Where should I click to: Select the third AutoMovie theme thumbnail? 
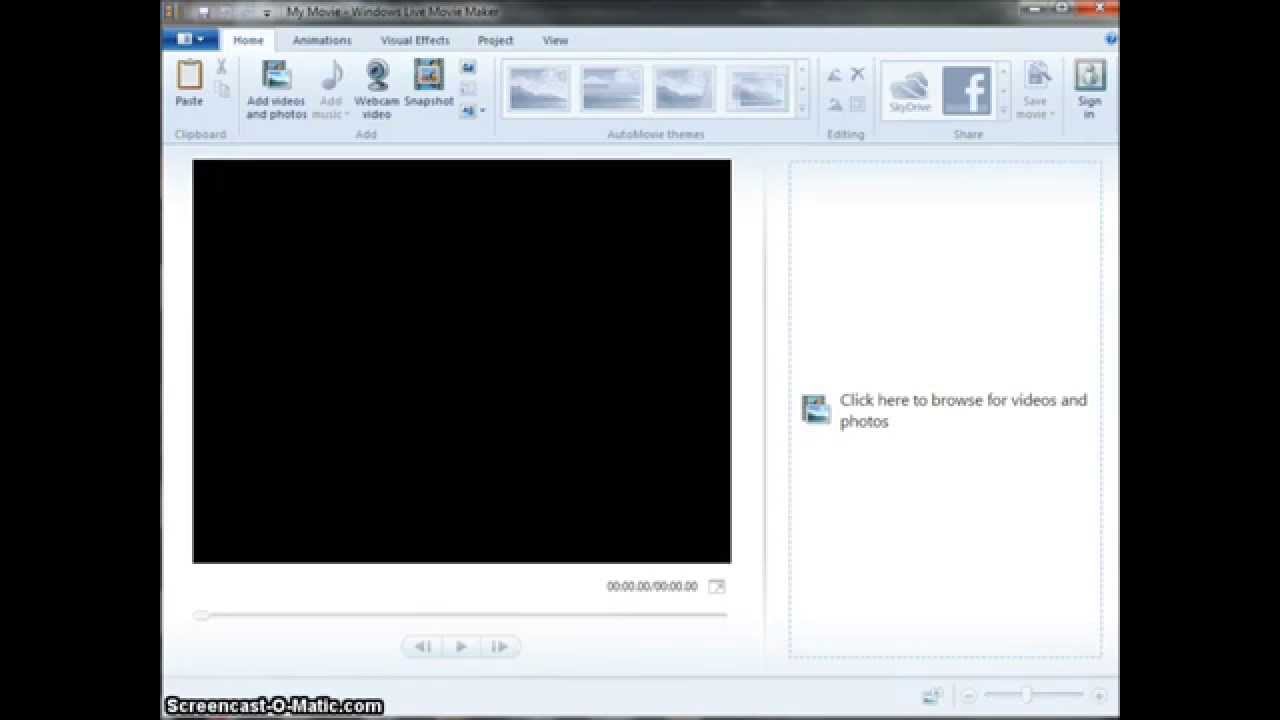coord(685,89)
